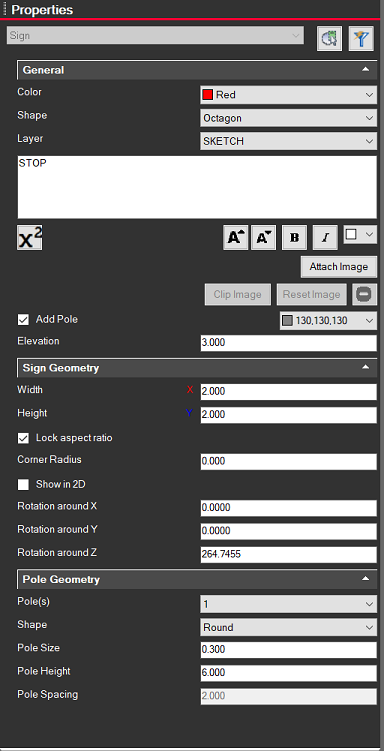Image resolution: width=384 pixels, height=751 pixels.
Task: Click the Pole Spacing label
Action: (47, 694)
